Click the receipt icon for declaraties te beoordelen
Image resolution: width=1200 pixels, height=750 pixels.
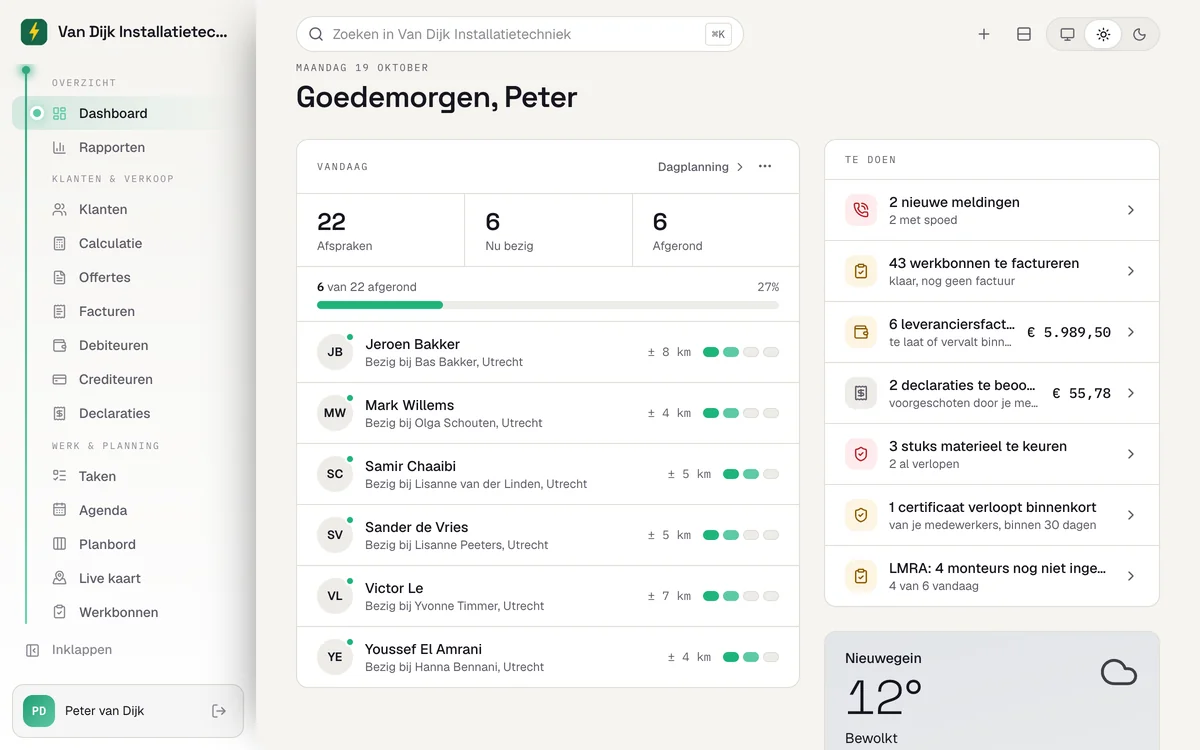861,393
